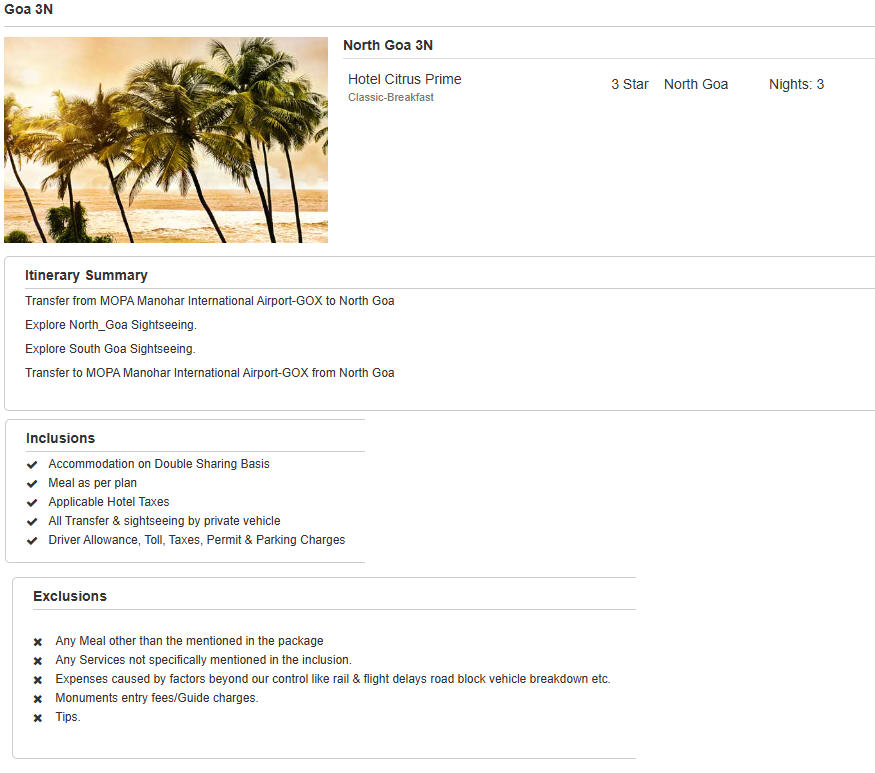This screenshot has width=875, height=773.
Task: Click the 'Meal as per plan' text
Action: click(93, 483)
